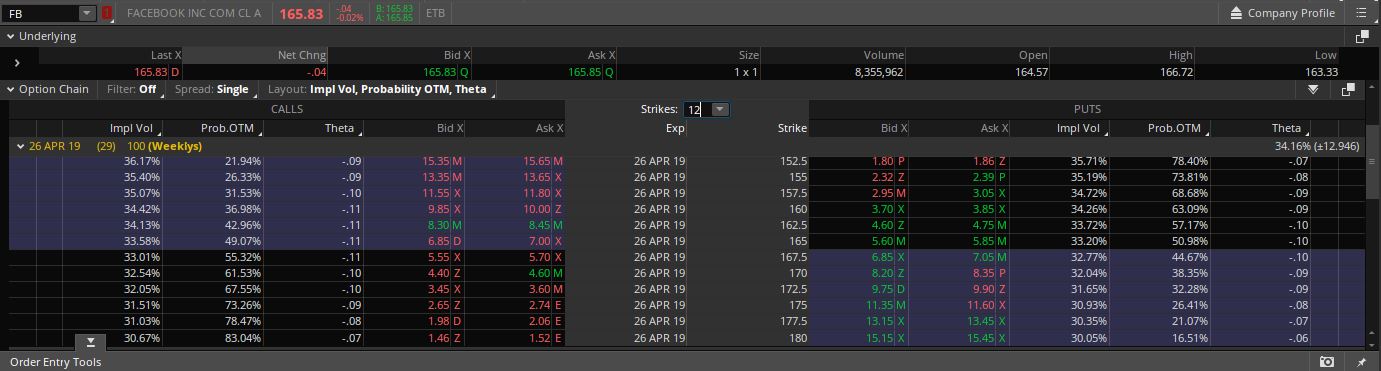Open the Strikes count dropdown arrow
Viewport: 1381px width, 371px height.
(x=720, y=109)
